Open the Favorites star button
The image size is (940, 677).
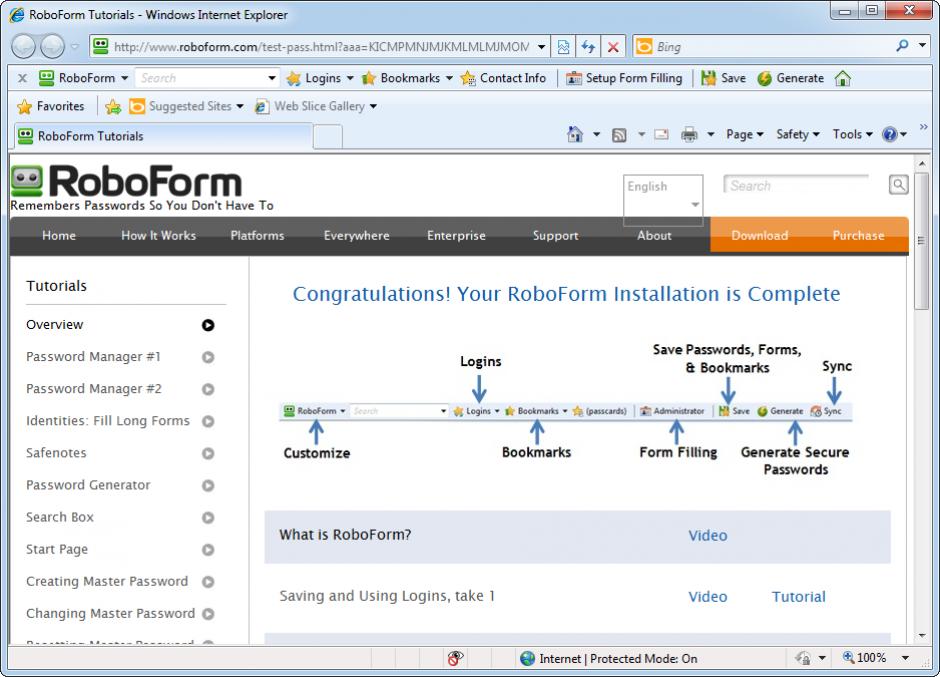[x=50, y=106]
